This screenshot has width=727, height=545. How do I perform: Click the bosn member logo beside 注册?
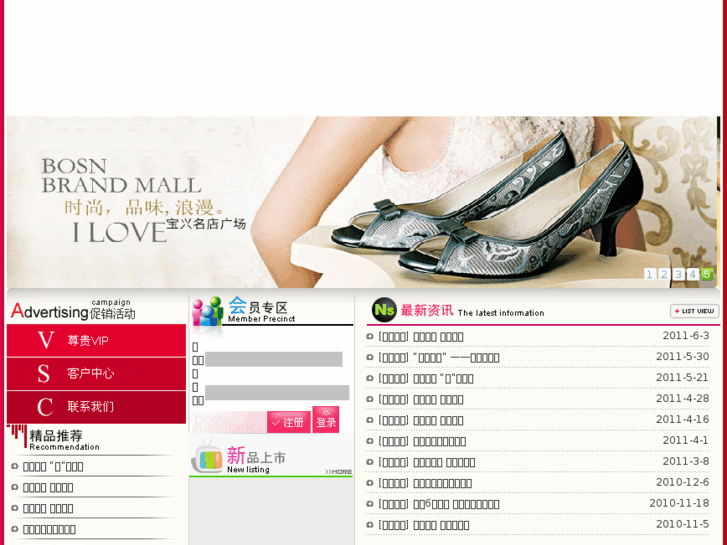229,423
